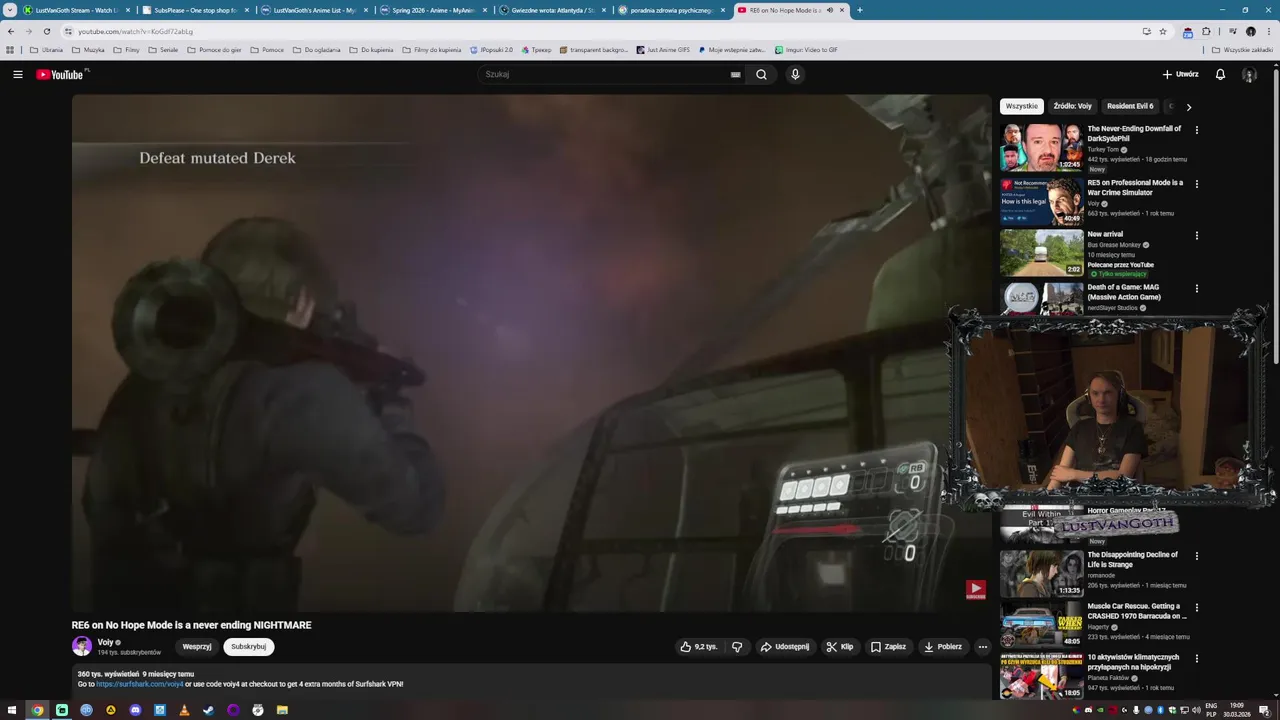Open the YouTube guide hamburger menu
The image size is (1280, 720).
pos(17,74)
